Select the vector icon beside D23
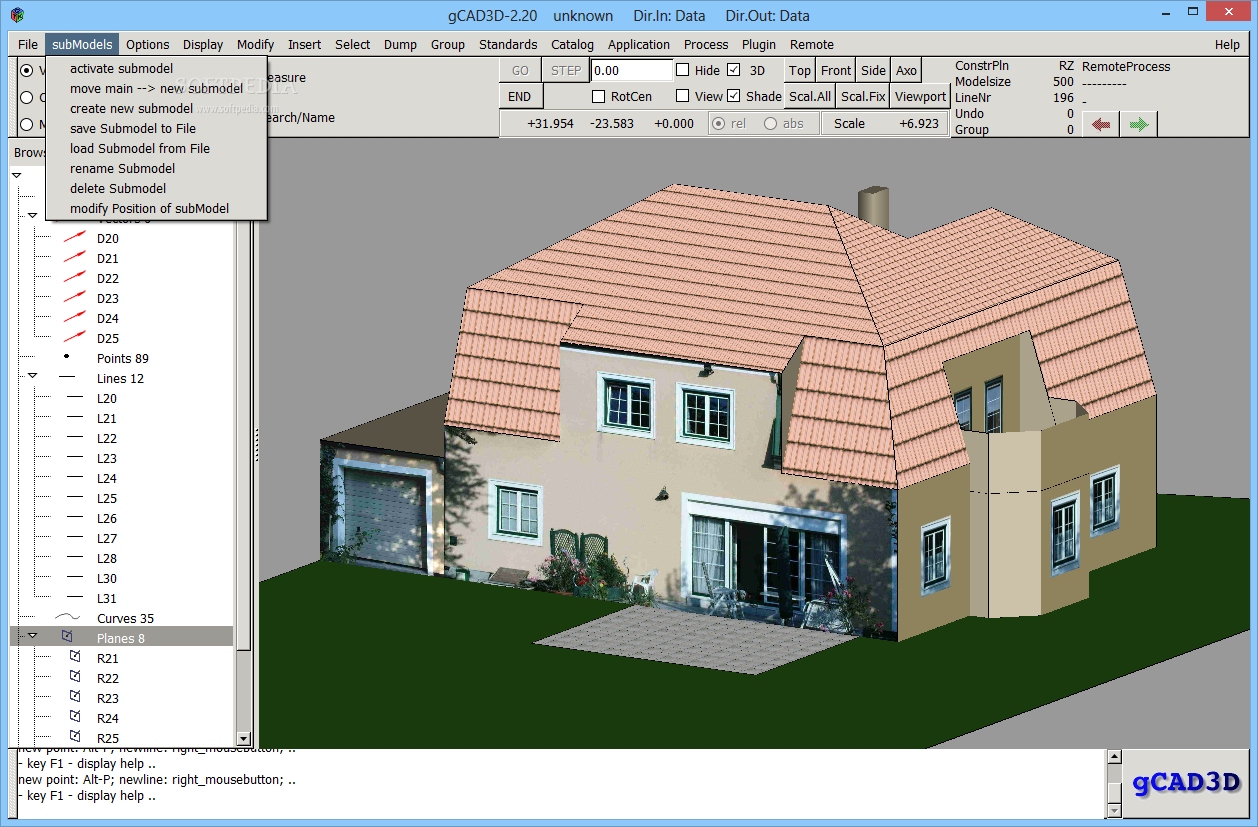1258x827 pixels. [x=75, y=298]
